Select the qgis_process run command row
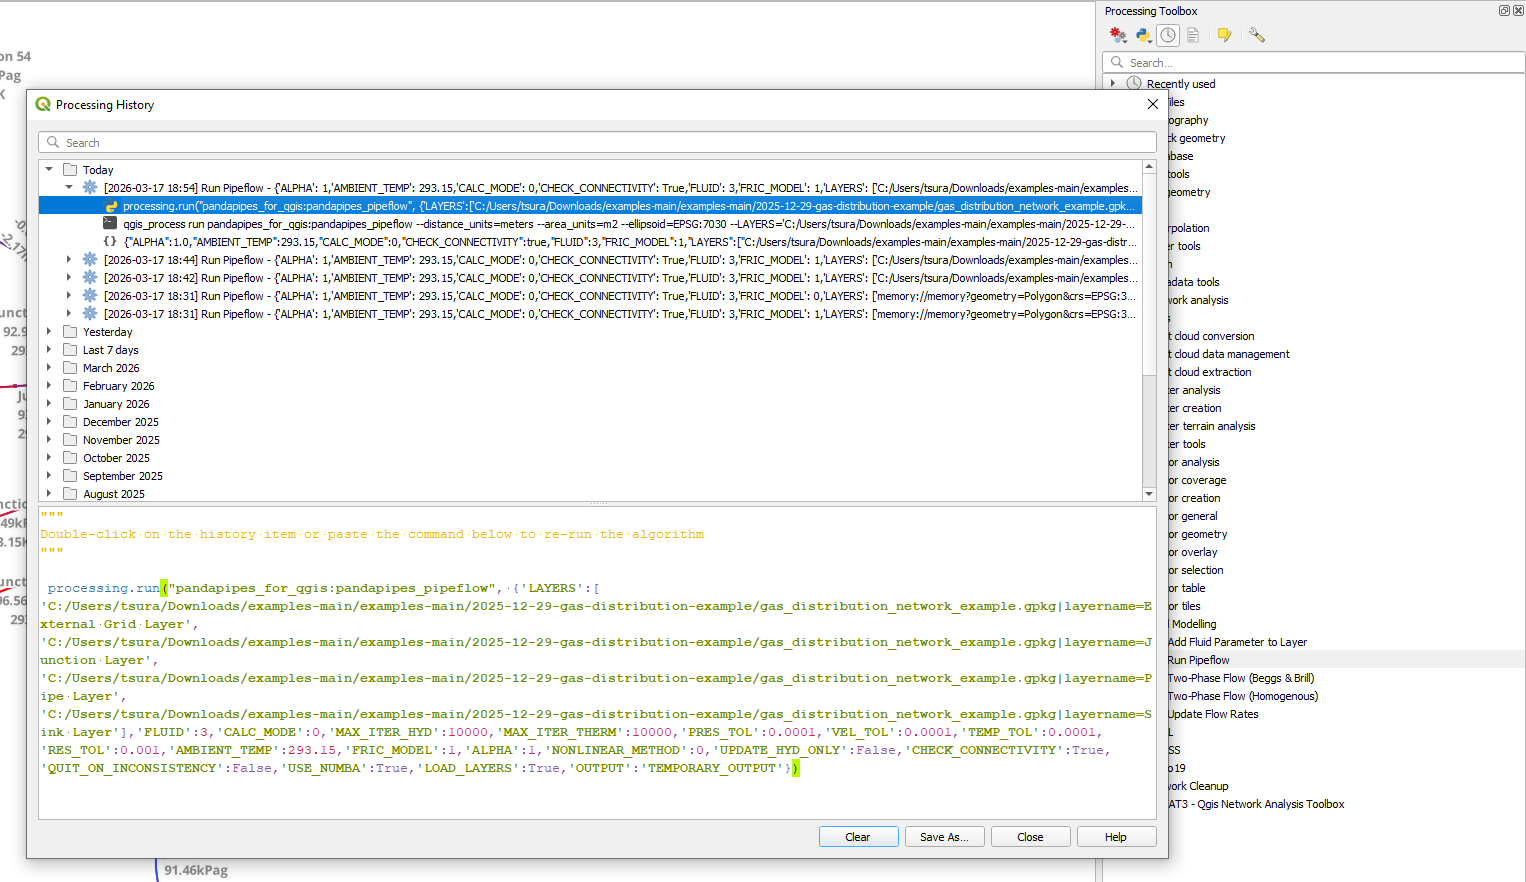Screen dimensions: 1526x882 [629, 224]
